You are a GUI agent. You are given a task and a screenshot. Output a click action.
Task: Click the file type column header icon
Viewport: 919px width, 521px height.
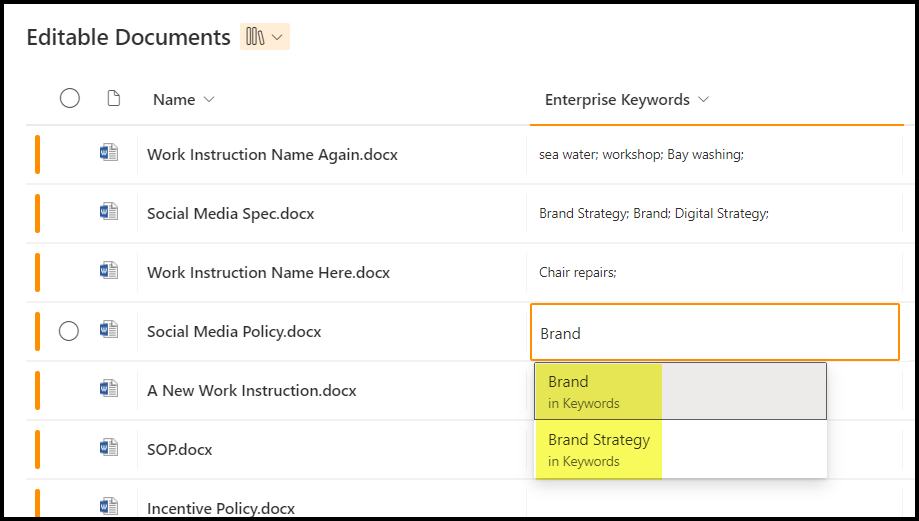coord(113,99)
